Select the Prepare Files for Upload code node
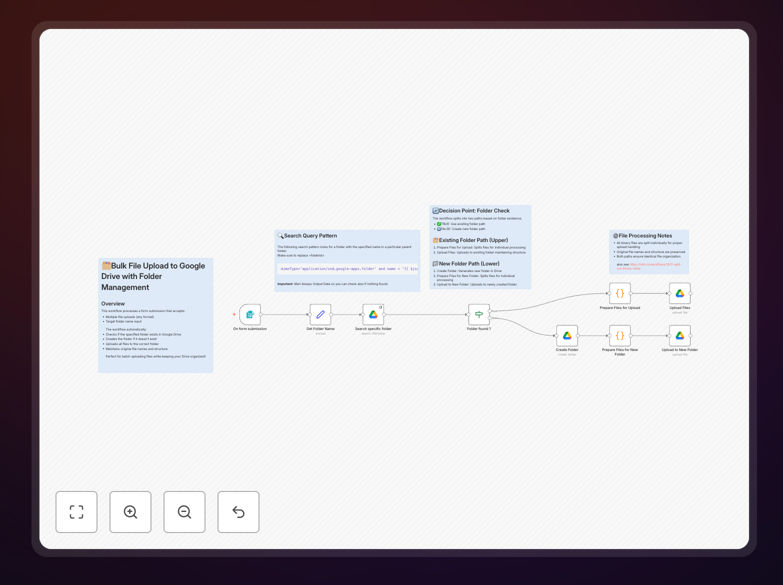The width and height of the screenshot is (783, 585). (620, 293)
